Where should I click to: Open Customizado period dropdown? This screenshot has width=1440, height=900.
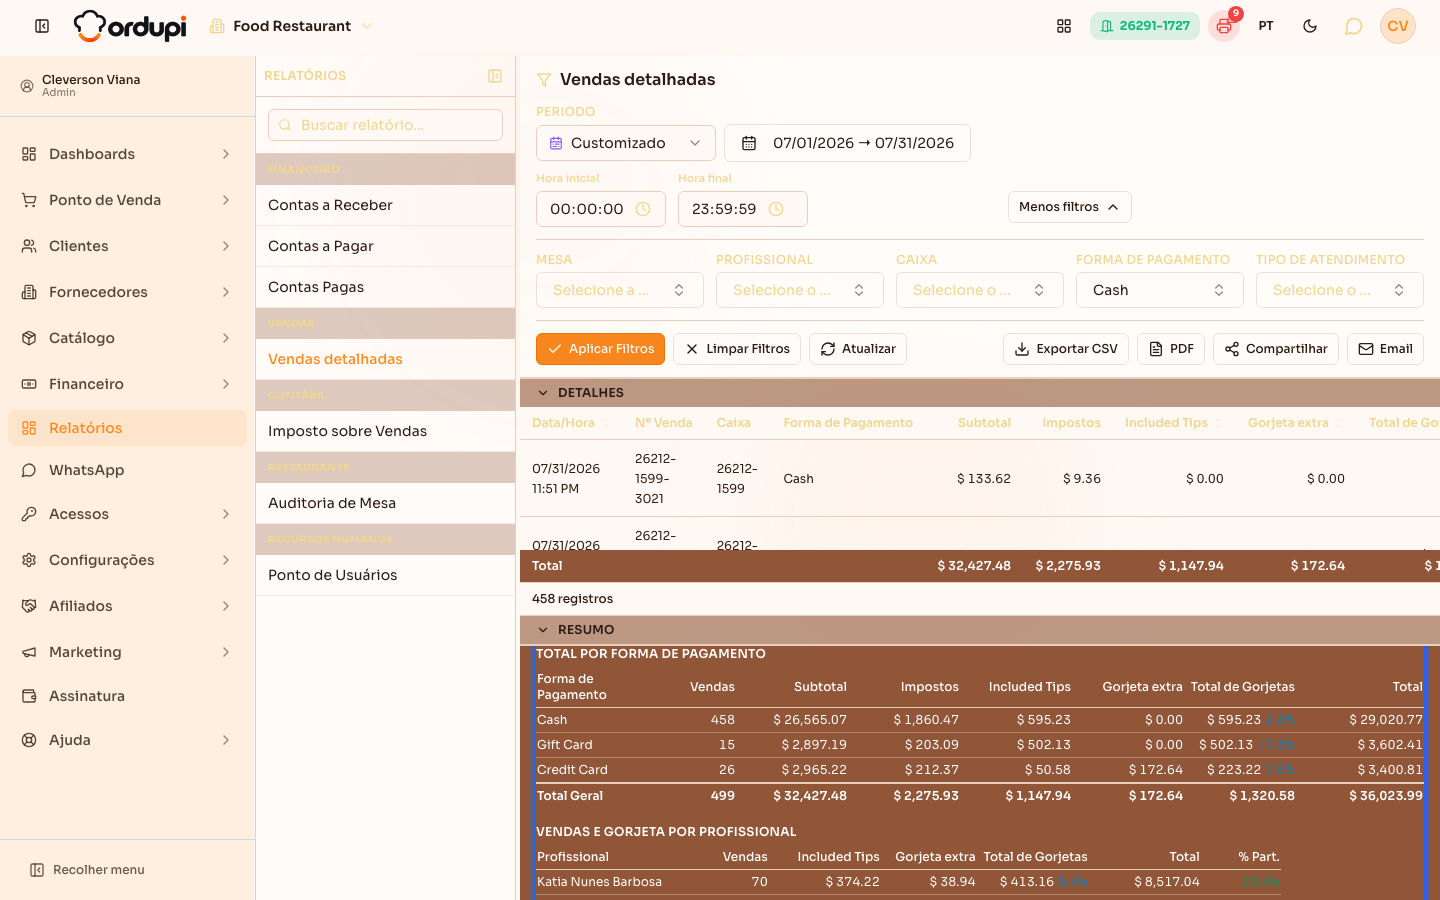coord(626,143)
